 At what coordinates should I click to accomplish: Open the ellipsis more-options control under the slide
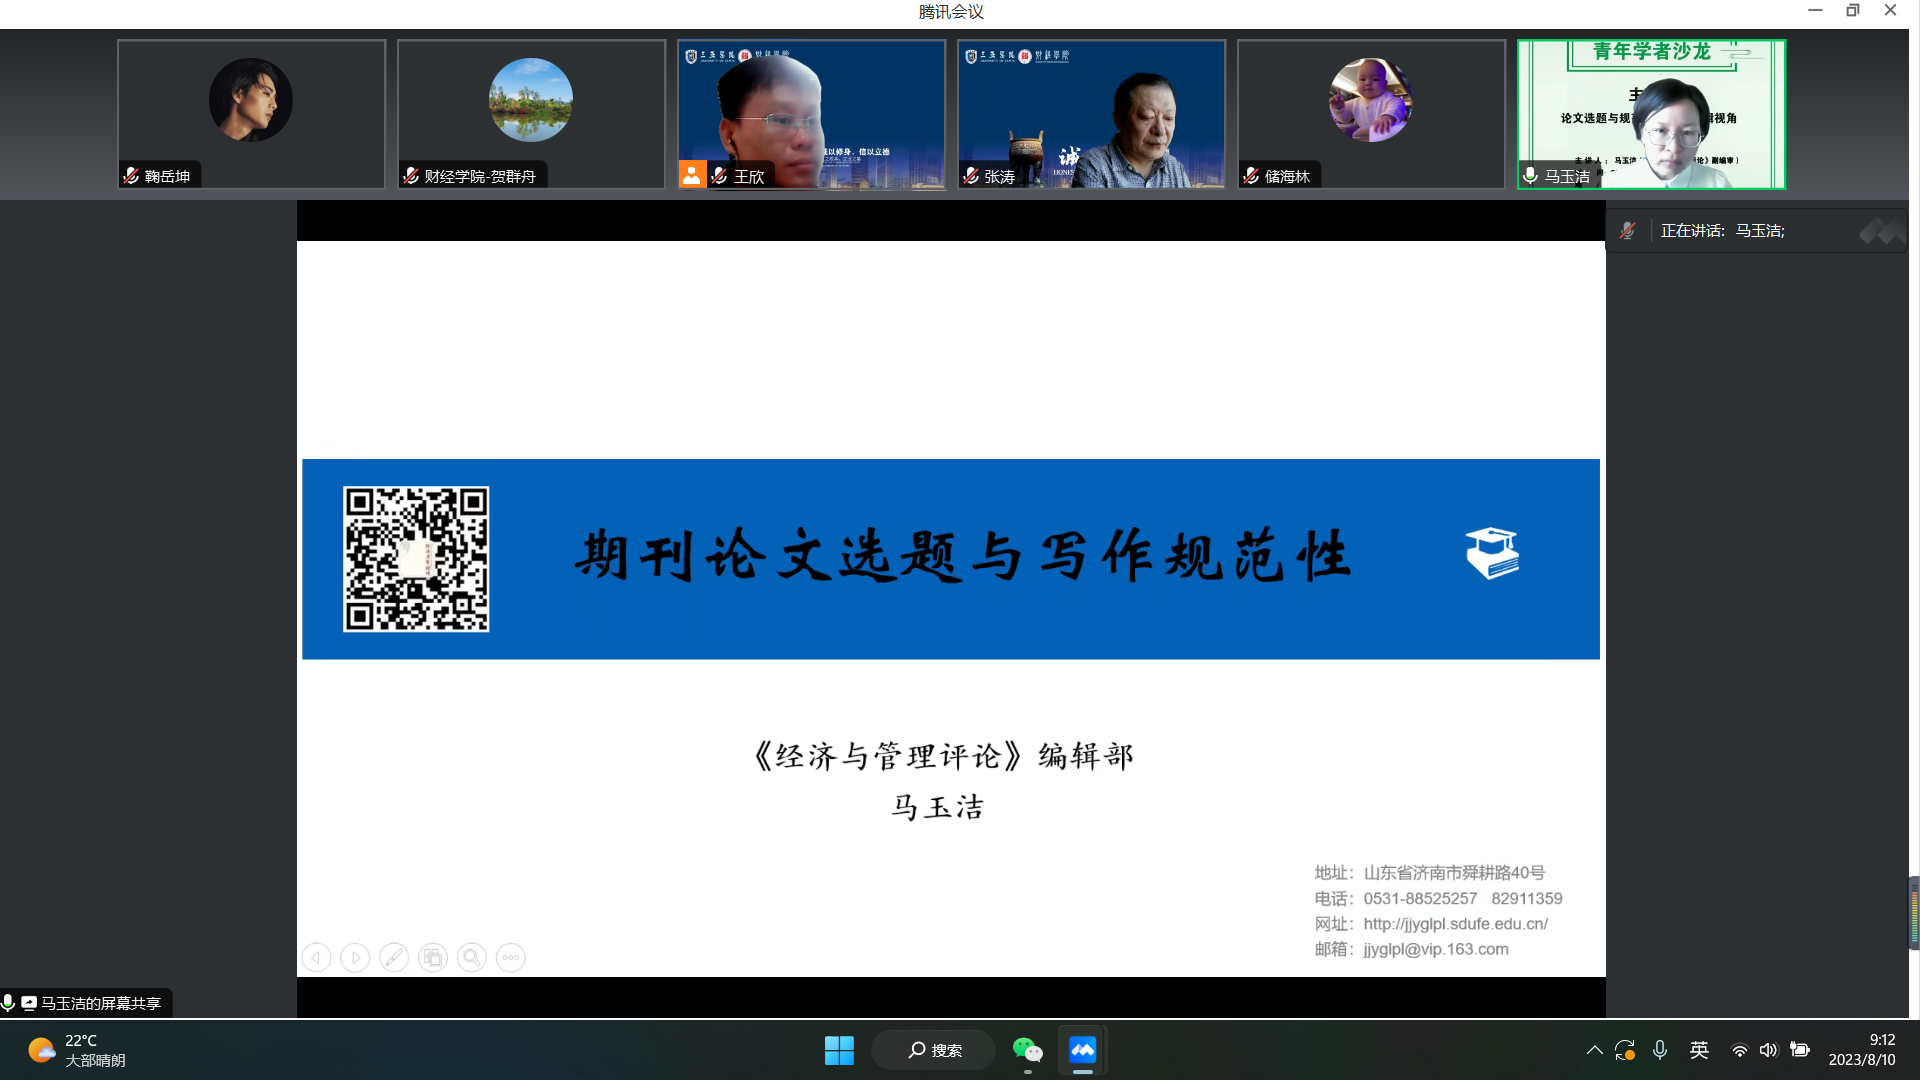point(510,957)
